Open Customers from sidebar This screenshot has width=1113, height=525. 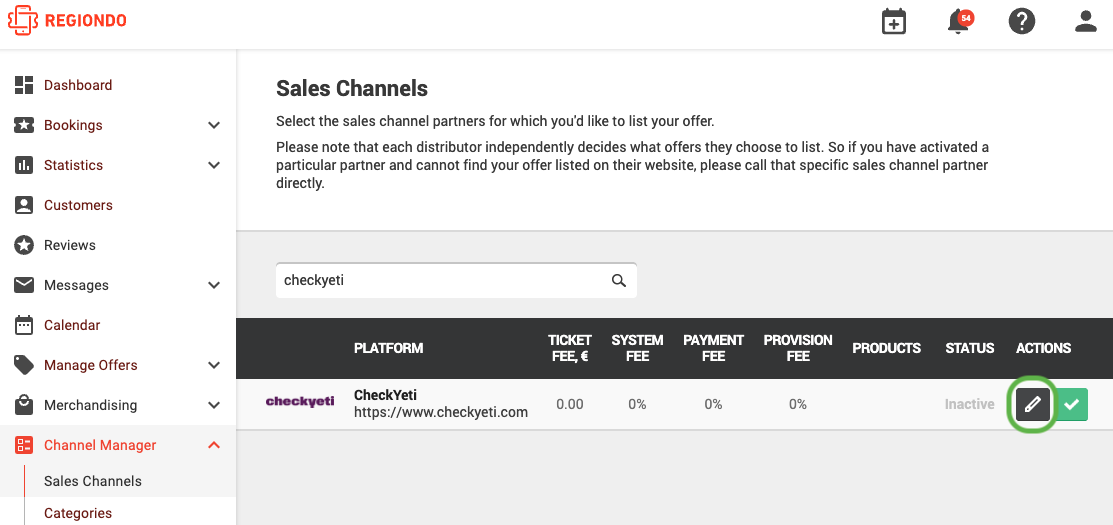tap(78, 205)
